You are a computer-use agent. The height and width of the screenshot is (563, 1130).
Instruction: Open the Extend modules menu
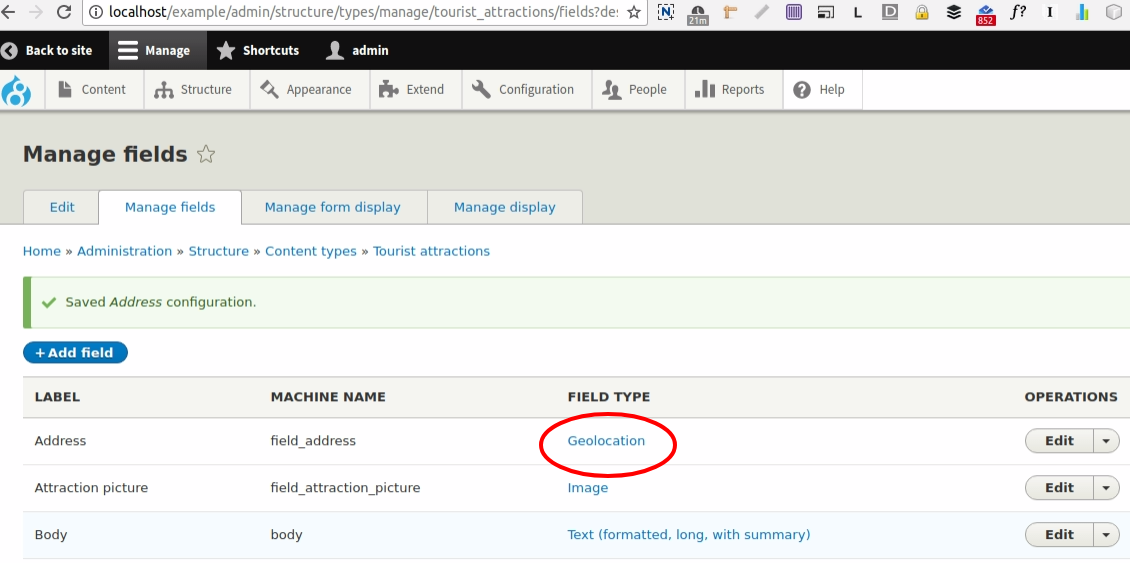point(412,90)
